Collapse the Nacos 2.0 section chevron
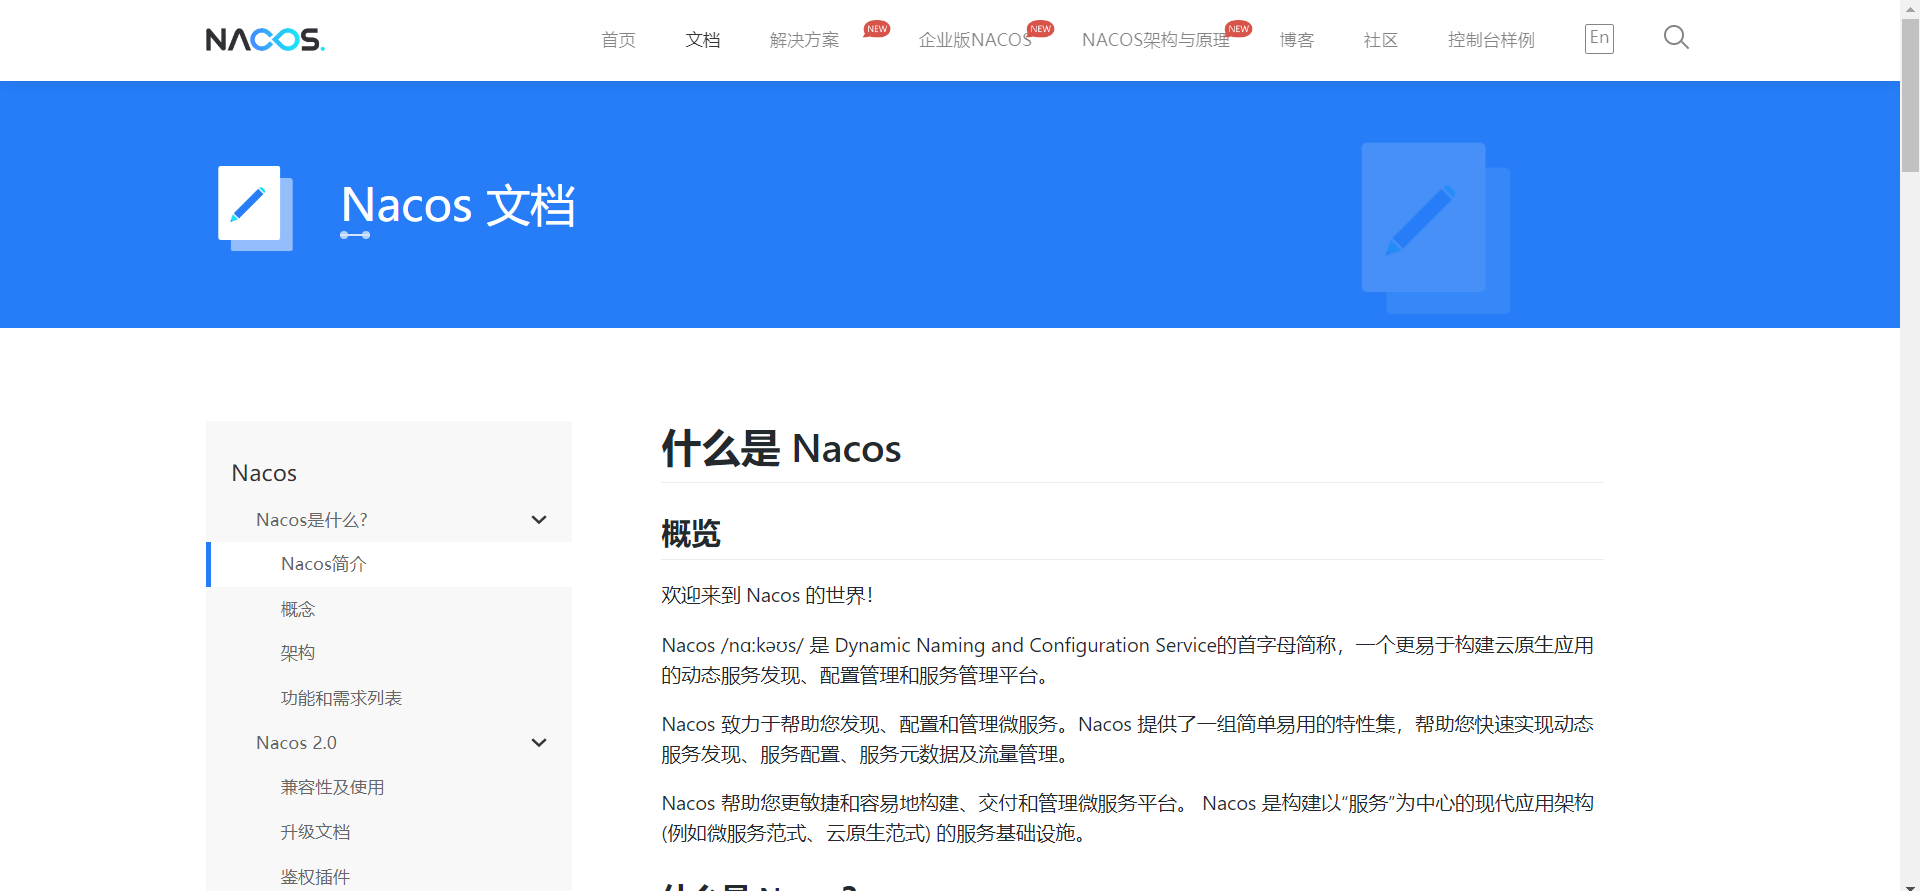Image resolution: width=1920 pixels, height=891 pixels. coord(539,743)
